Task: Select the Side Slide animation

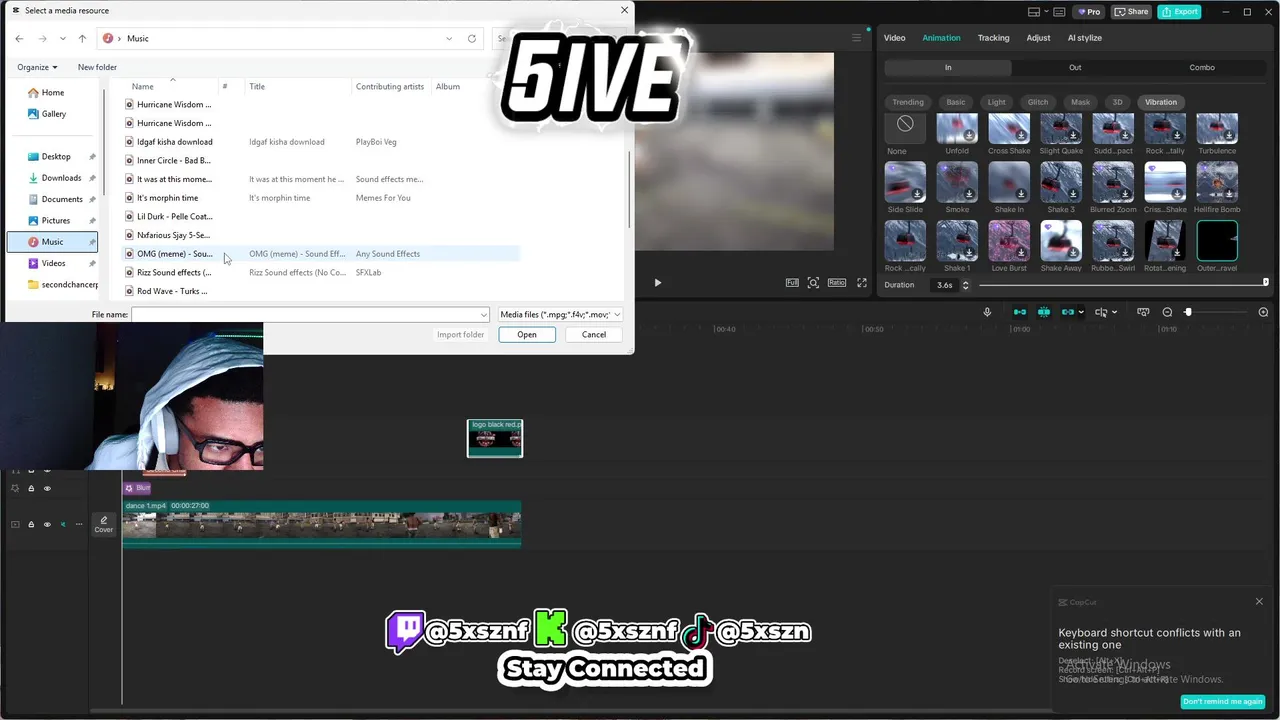Action: (x=905, y=182)
